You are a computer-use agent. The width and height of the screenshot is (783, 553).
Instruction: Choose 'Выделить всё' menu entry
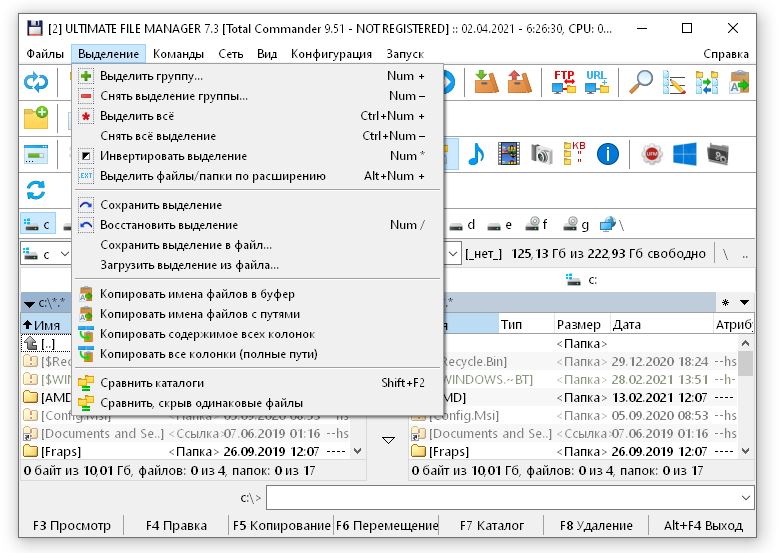258,116
